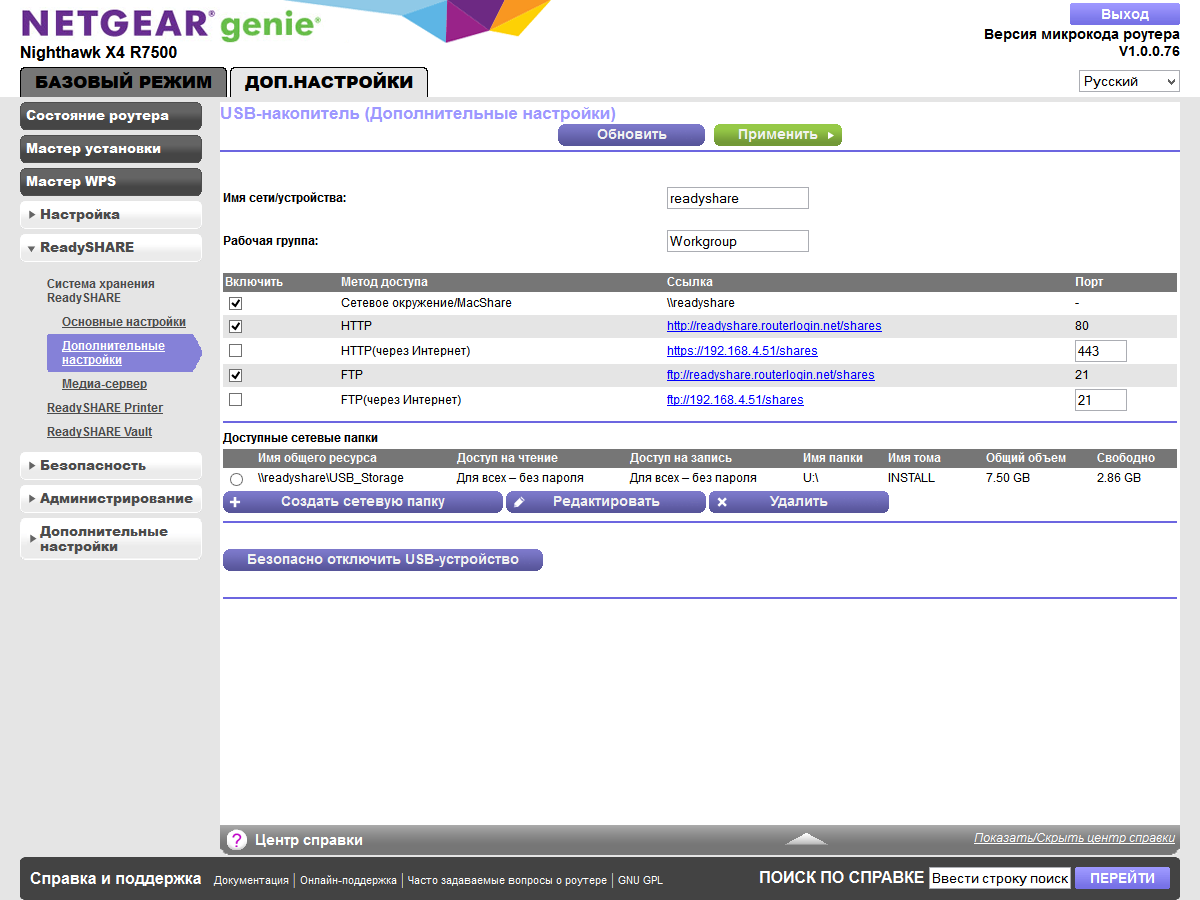Click the help search input field
The height and width of the screenshot is (900, 1200).
click(x=999, y=877)
